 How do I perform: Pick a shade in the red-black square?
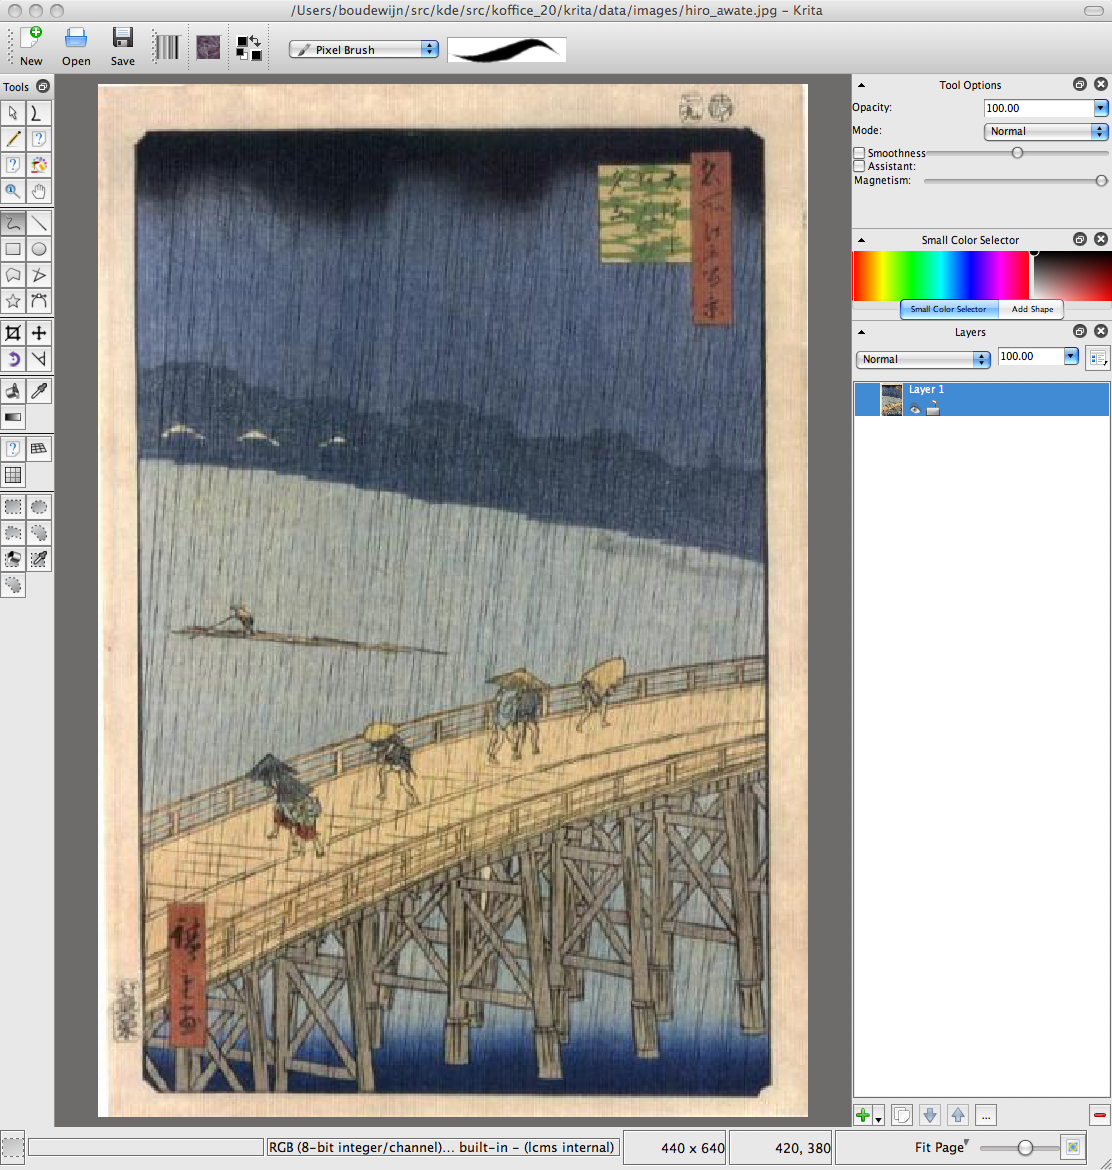(x=1072, y=275)
